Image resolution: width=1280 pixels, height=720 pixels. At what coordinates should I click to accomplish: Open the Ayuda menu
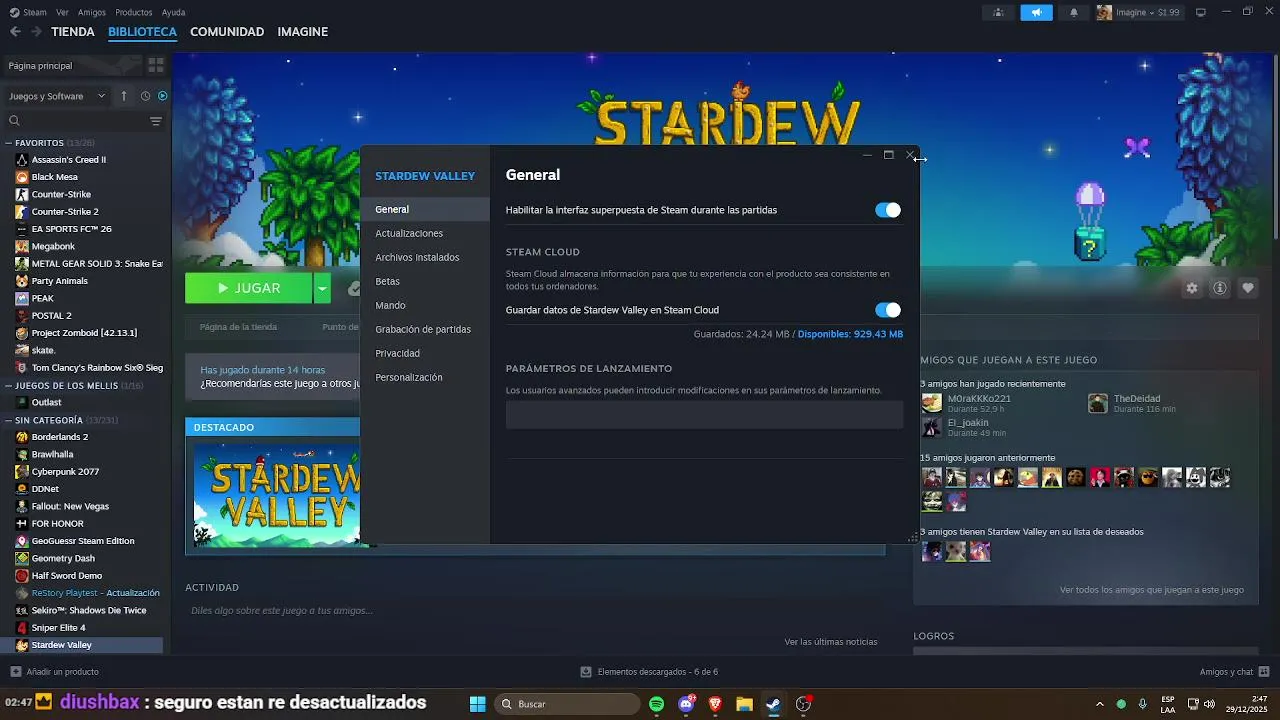coord(173,12)
